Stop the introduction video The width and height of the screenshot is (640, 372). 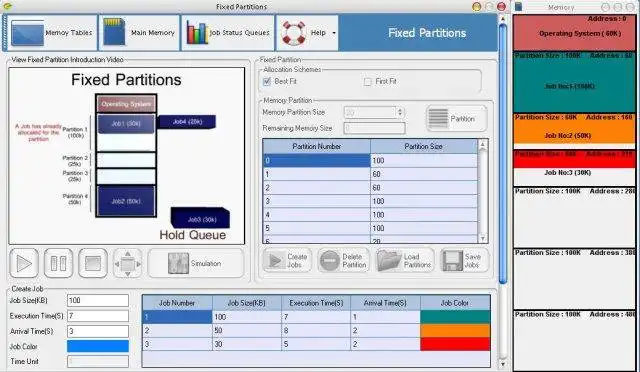[93, 263]
